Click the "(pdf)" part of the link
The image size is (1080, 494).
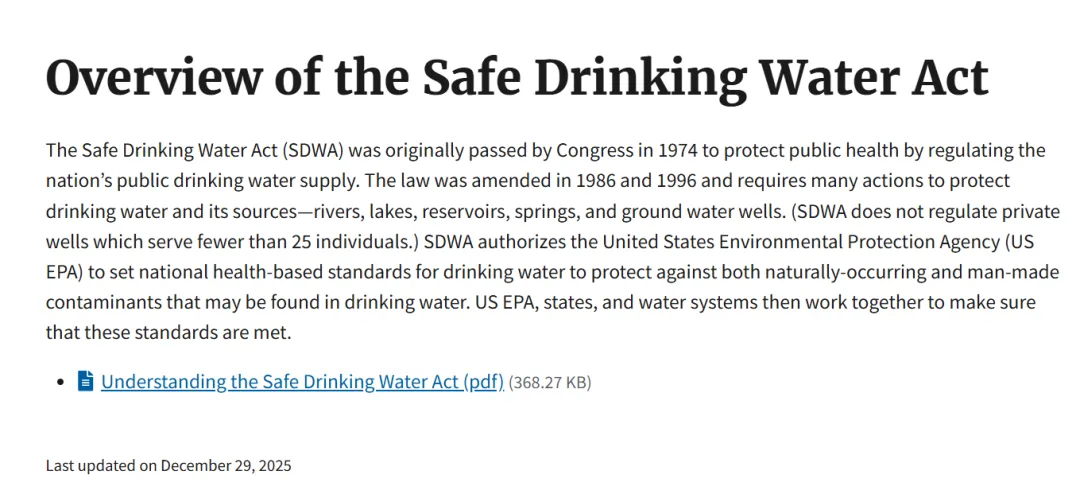pos(484,382)
